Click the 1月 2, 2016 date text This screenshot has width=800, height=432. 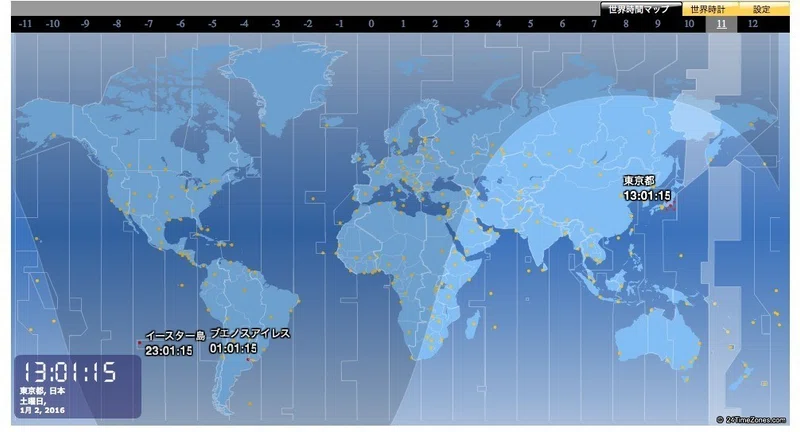point(42,410)
